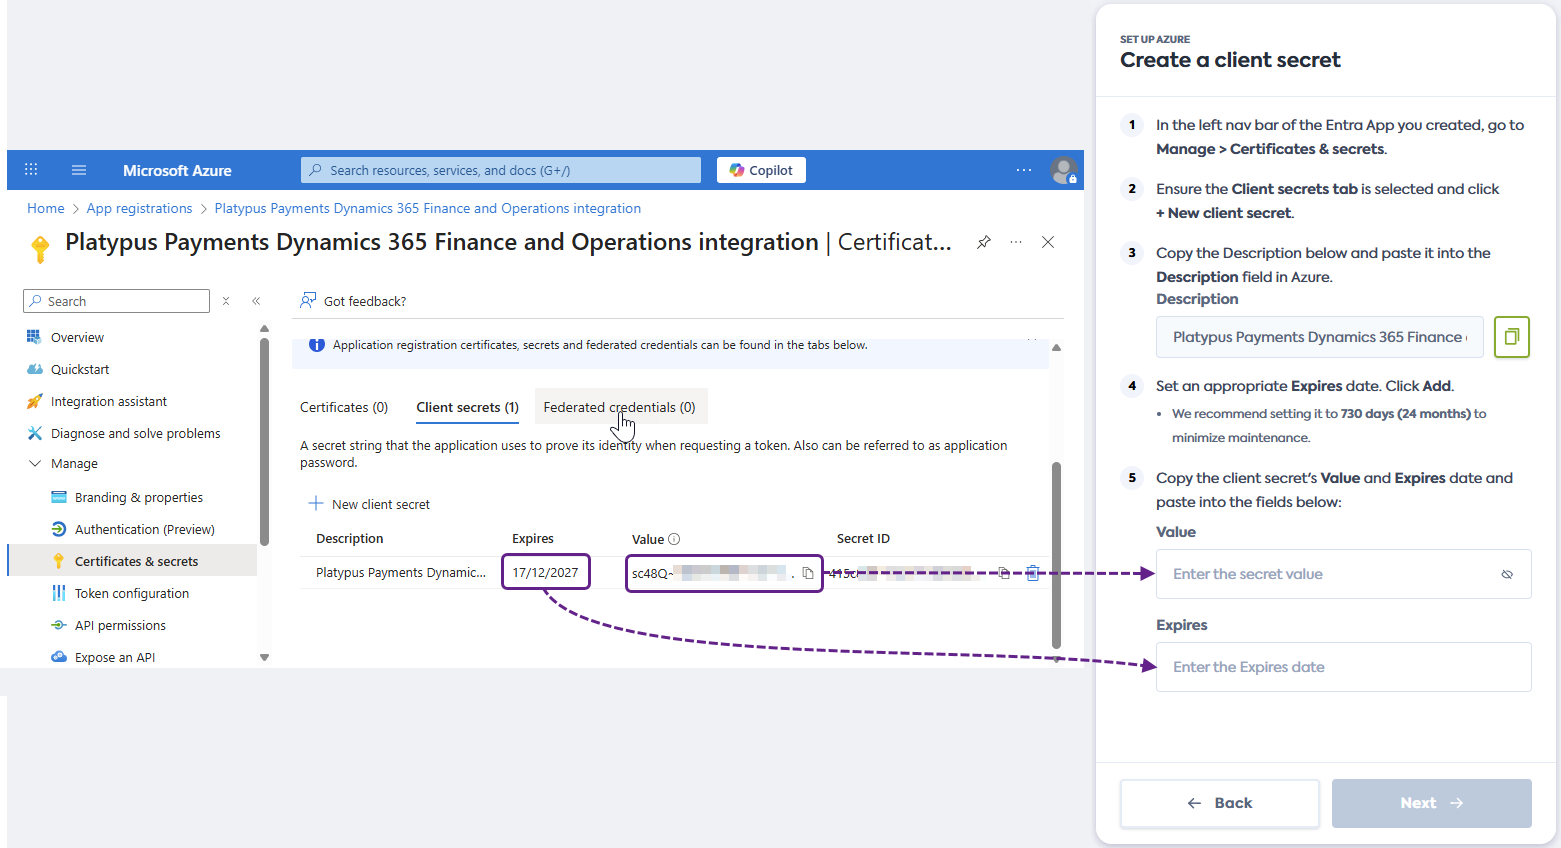The image size is (1561, 848).
Task: Collapse the left navigation pane
Action: (256, 301)
